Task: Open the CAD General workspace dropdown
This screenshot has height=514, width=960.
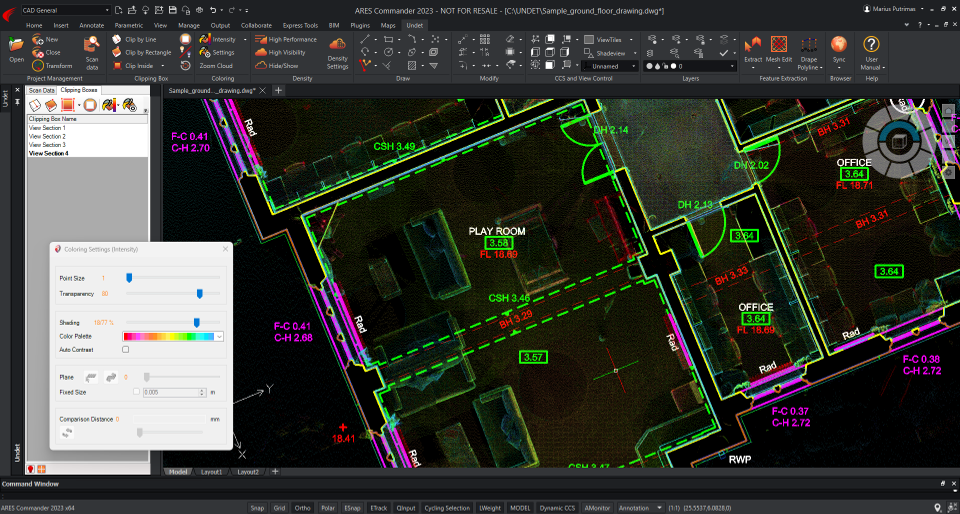Action: point(66,10)
